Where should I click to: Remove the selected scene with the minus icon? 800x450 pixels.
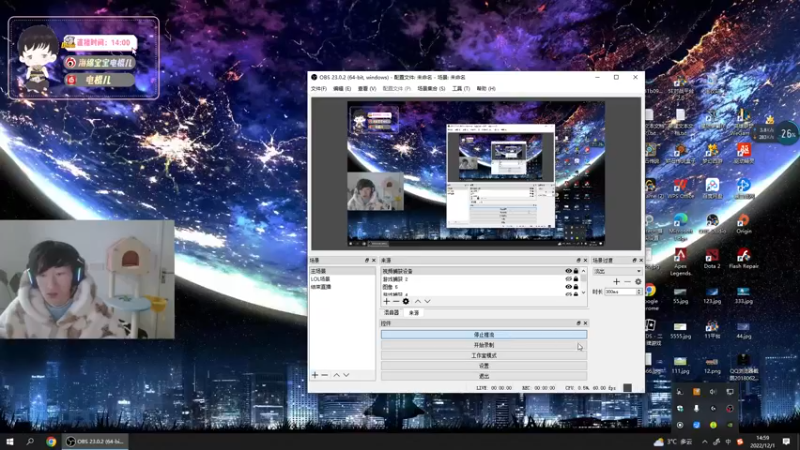coord(324,375)
